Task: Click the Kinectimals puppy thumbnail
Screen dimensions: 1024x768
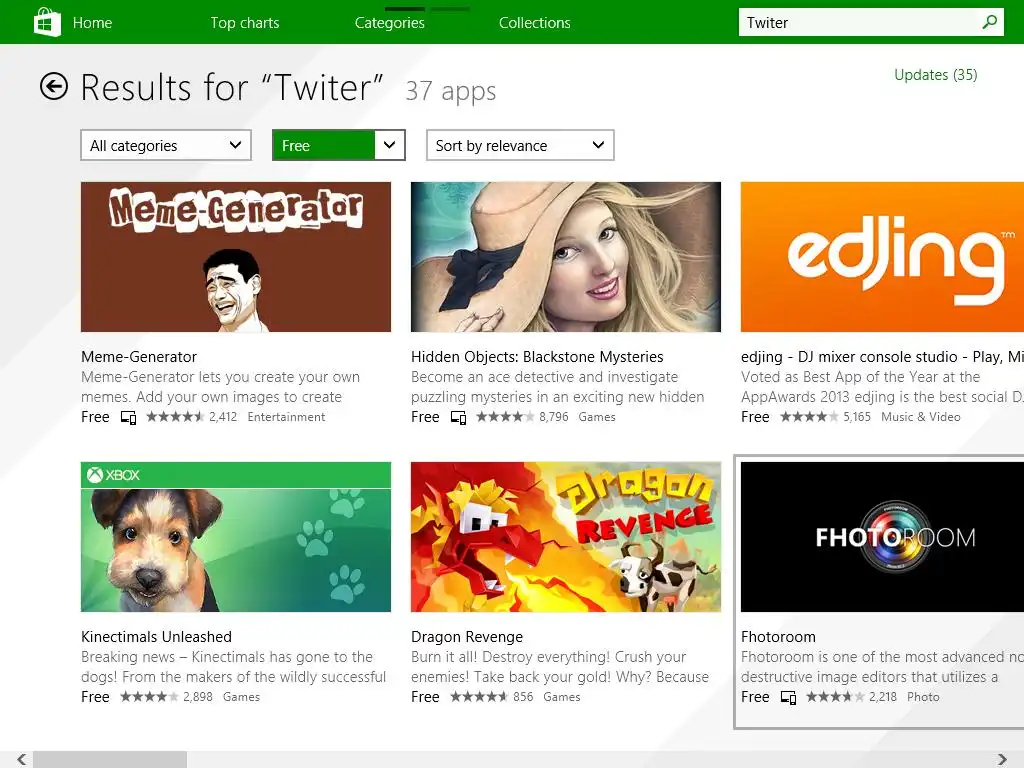Action: 236,537
